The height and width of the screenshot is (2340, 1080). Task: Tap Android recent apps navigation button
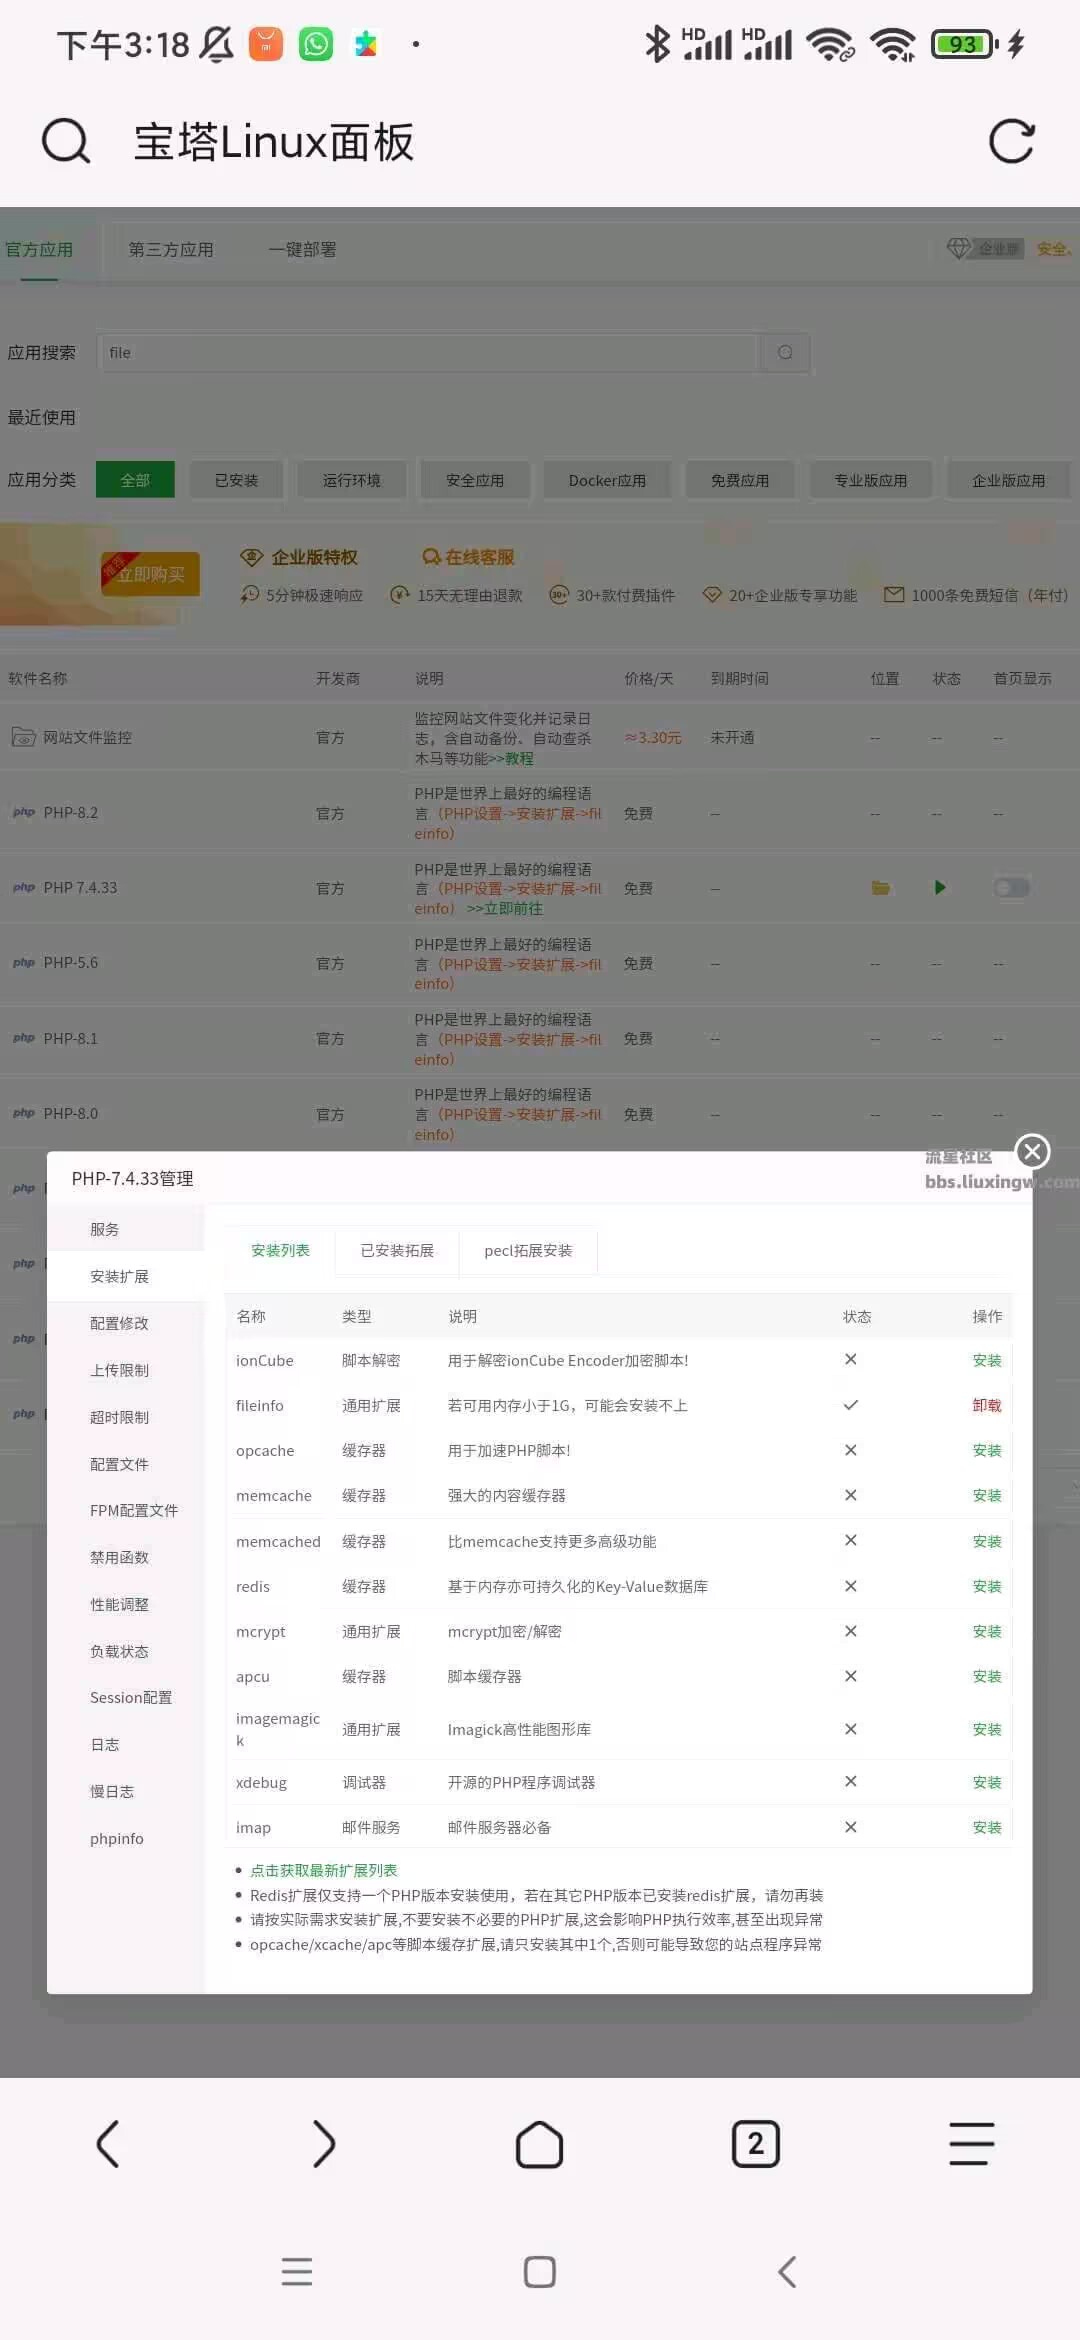point(297,2272)
